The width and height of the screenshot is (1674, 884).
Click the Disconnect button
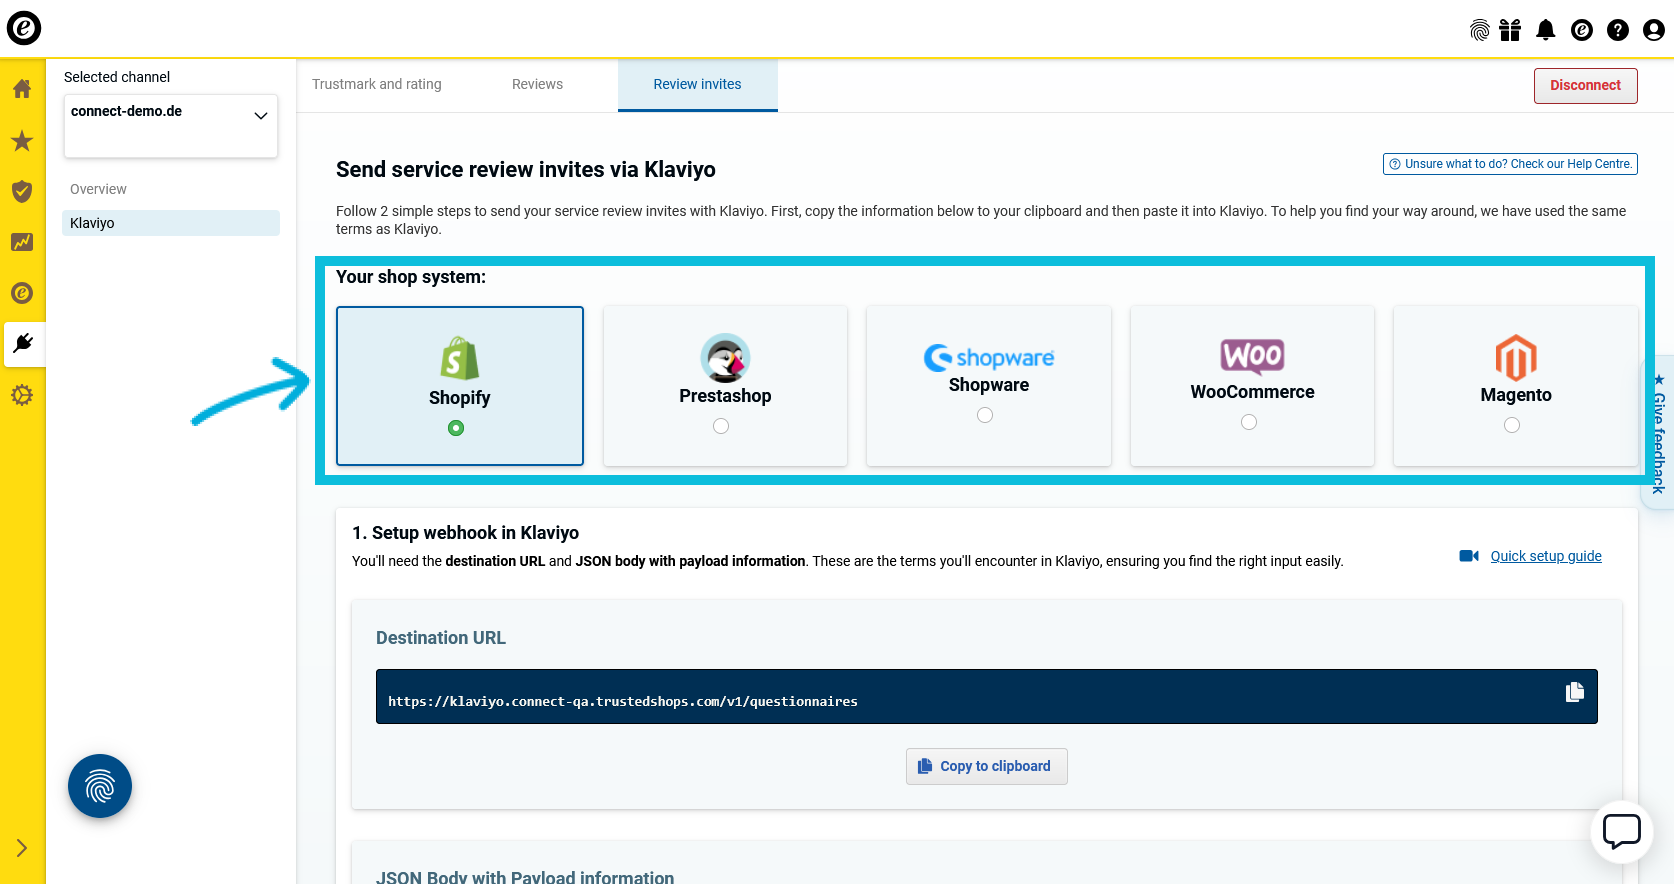point(1586,86)
